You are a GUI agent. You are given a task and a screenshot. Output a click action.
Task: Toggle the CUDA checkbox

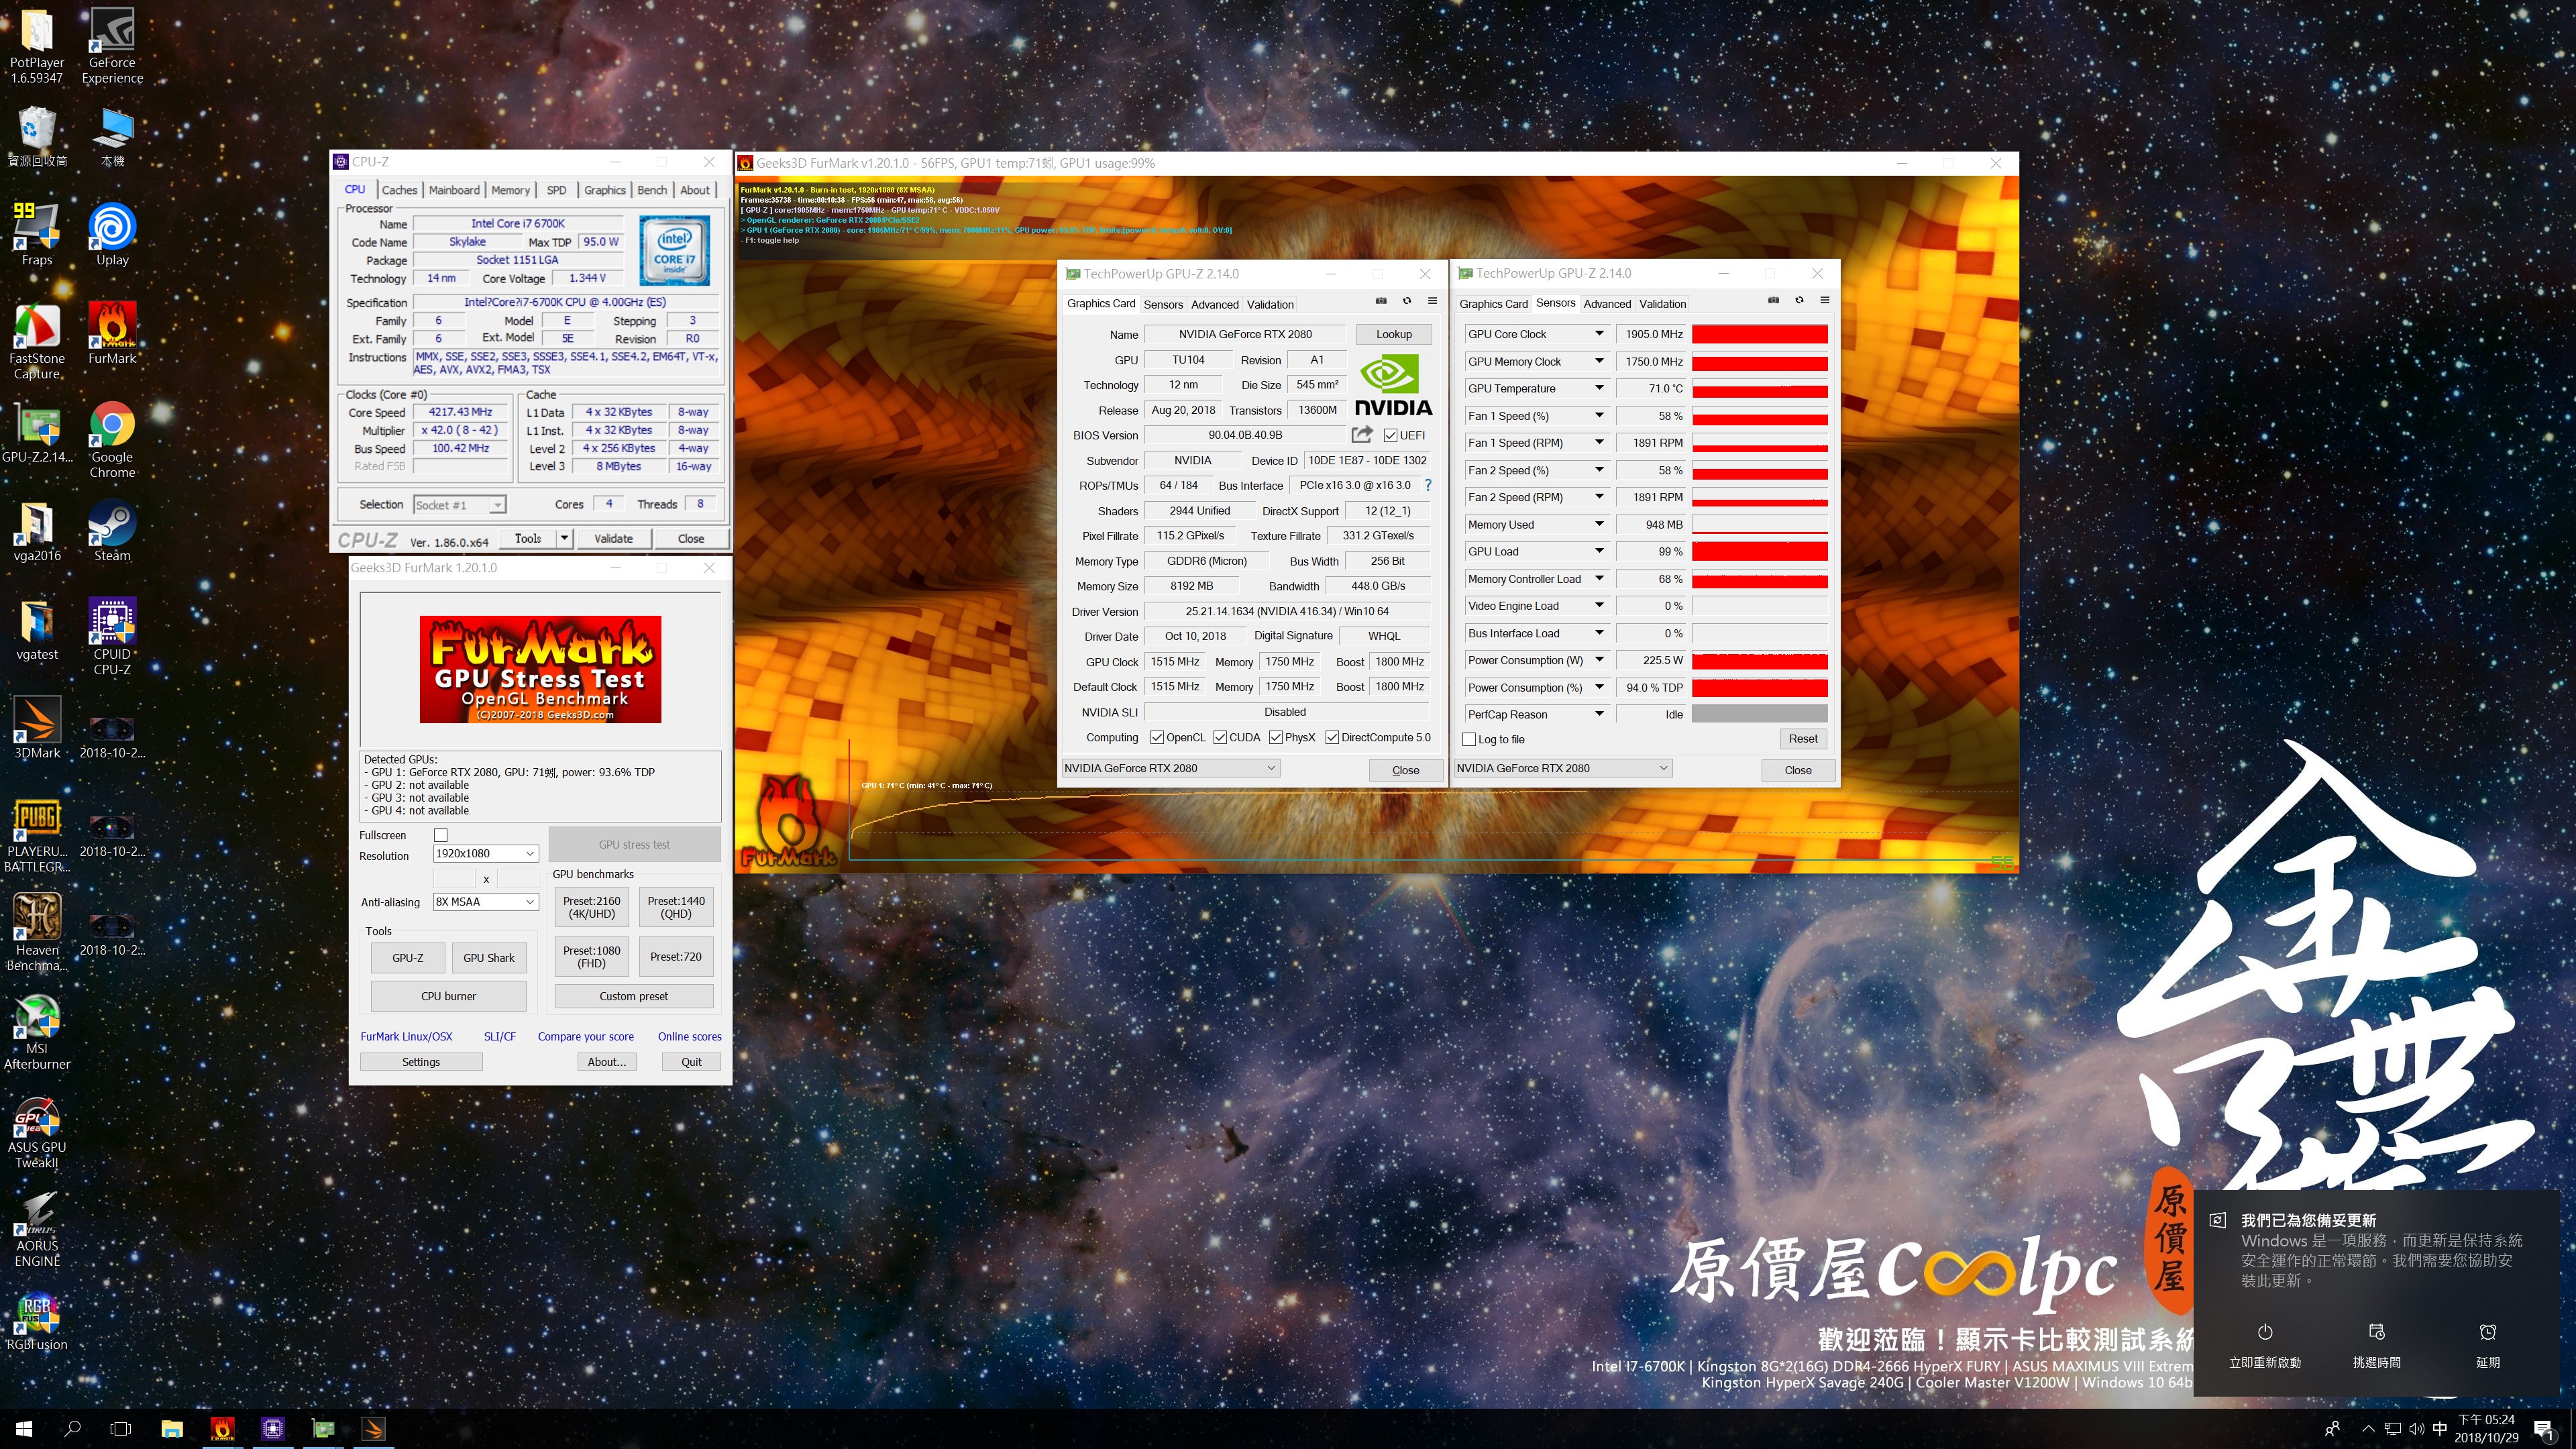(1220, 737)
